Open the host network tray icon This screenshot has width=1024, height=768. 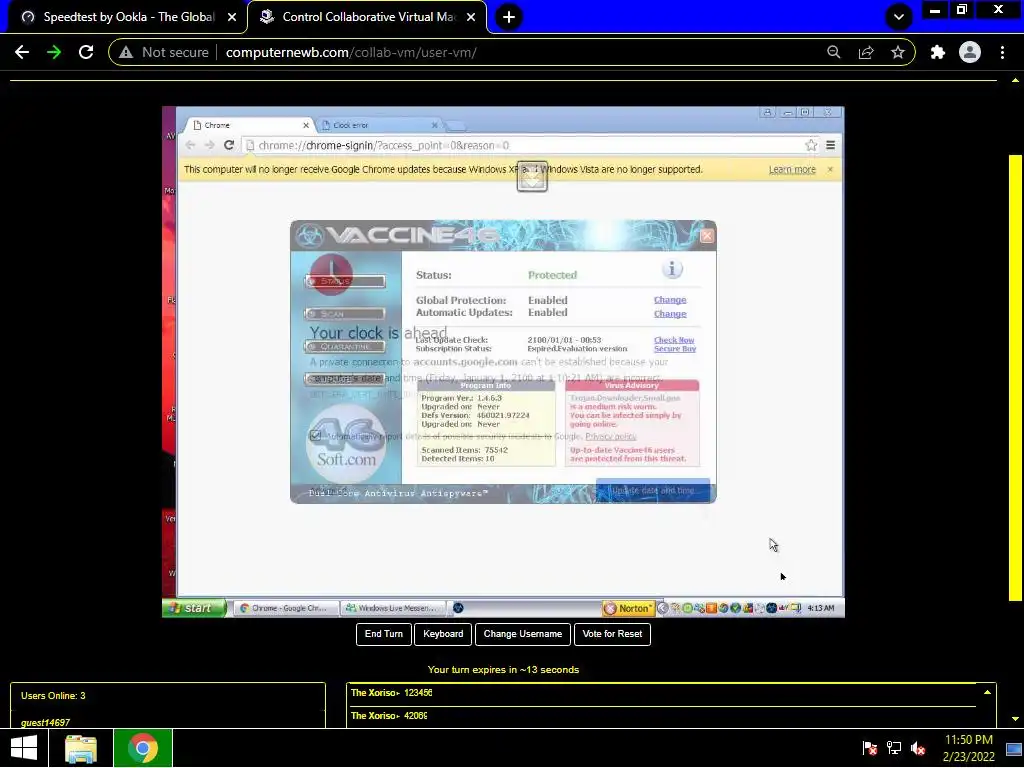pyautogui.click(x=893, y=748)
